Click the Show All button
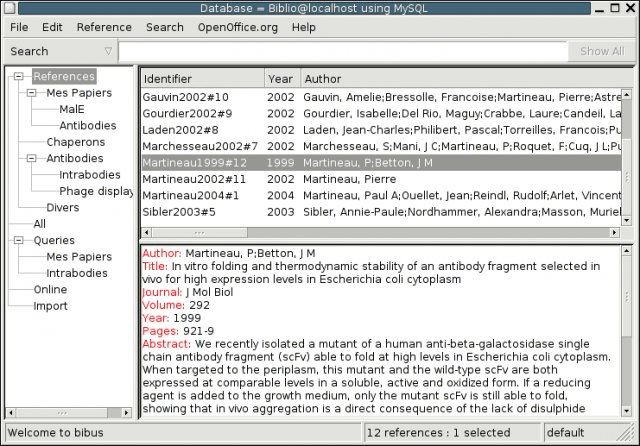 (602, 51)
